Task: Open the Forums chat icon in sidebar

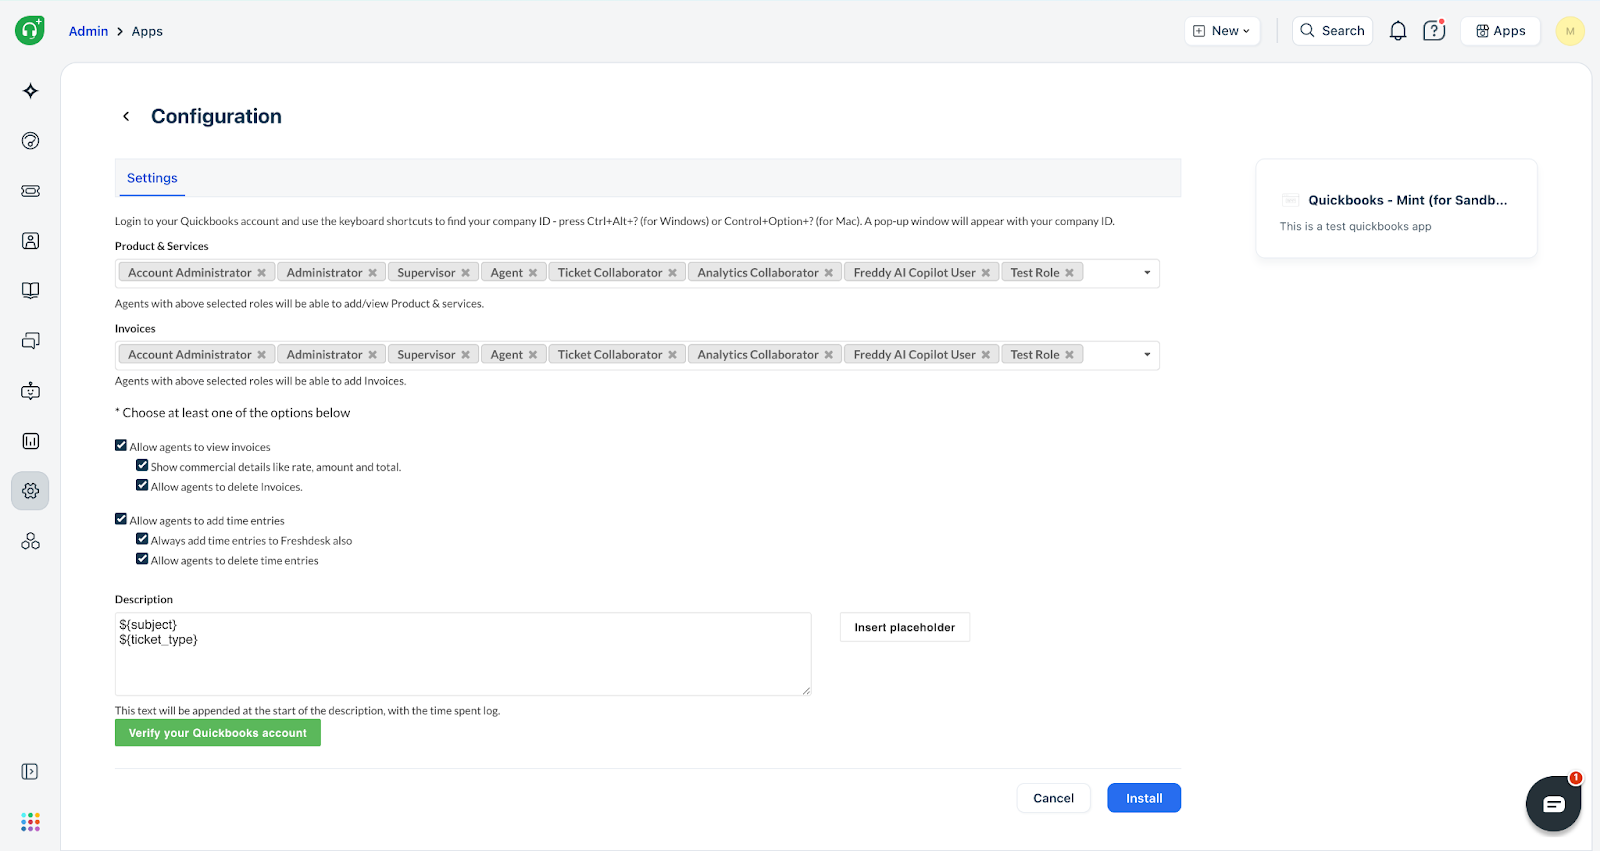Action: tap(31, 341)
